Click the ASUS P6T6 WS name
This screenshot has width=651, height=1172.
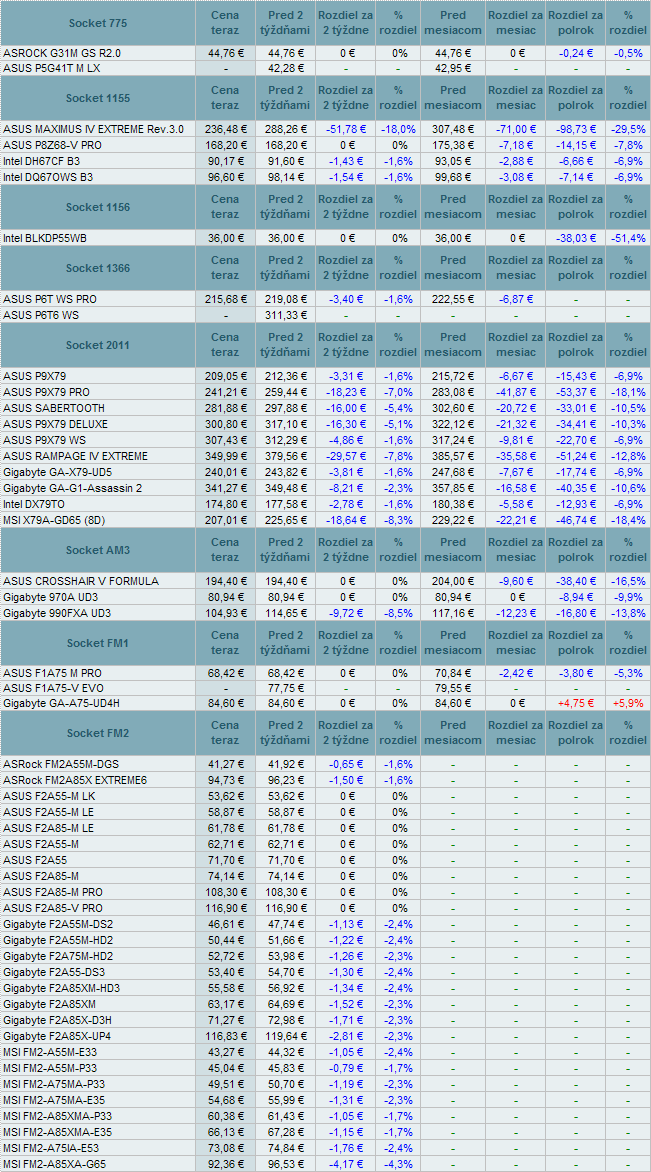click(x=41, y=315)
